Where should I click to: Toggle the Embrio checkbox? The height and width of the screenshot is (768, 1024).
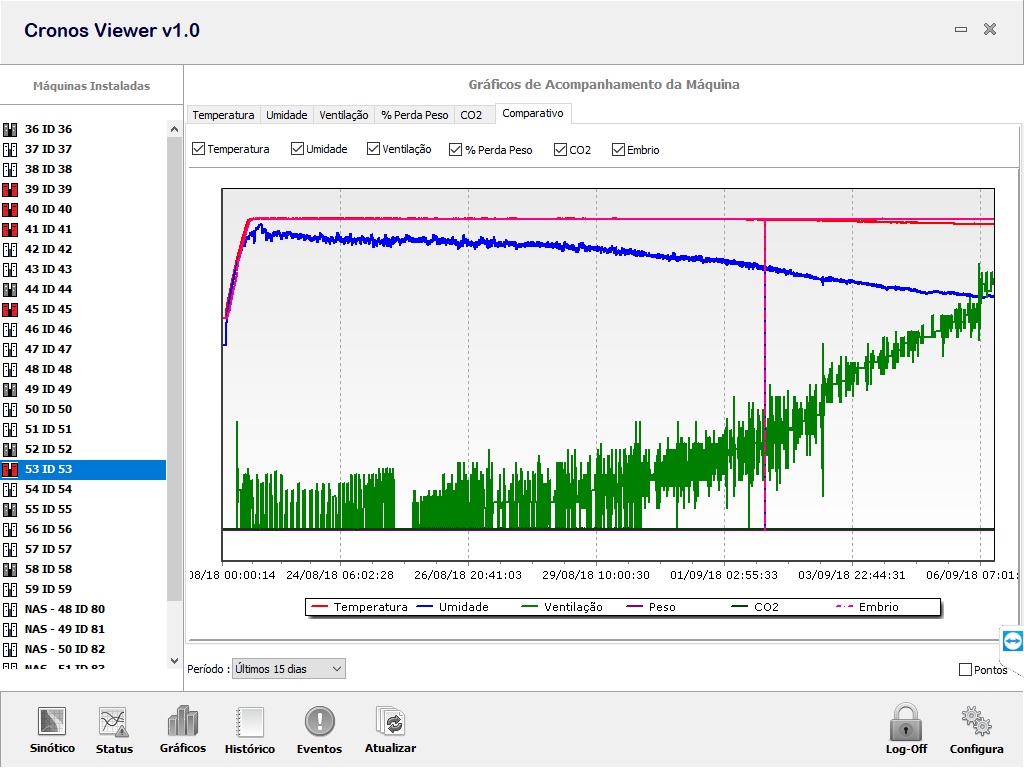point(618,150)
